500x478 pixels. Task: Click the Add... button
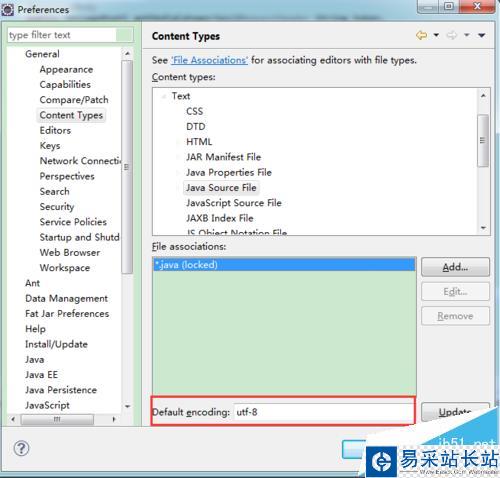pos(455,267)
